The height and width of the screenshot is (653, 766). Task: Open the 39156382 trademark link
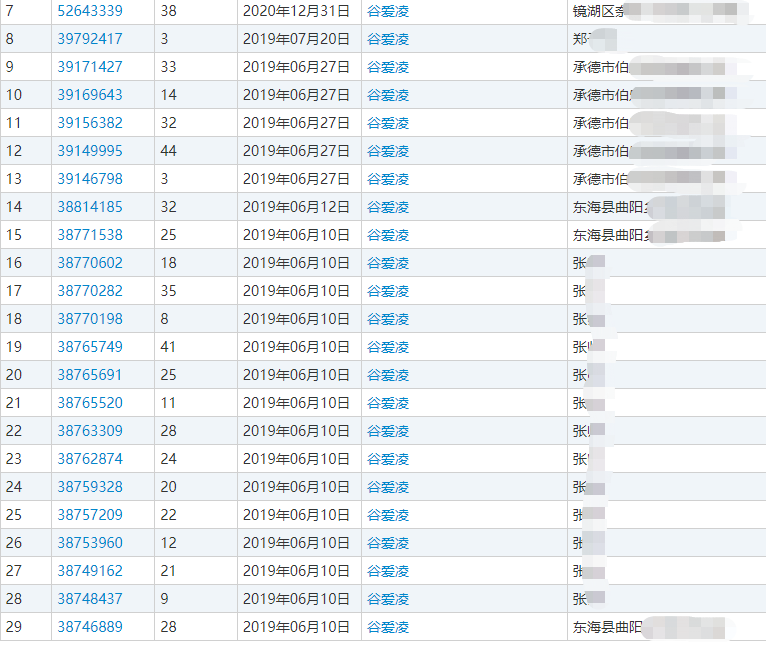coord(90,123)
